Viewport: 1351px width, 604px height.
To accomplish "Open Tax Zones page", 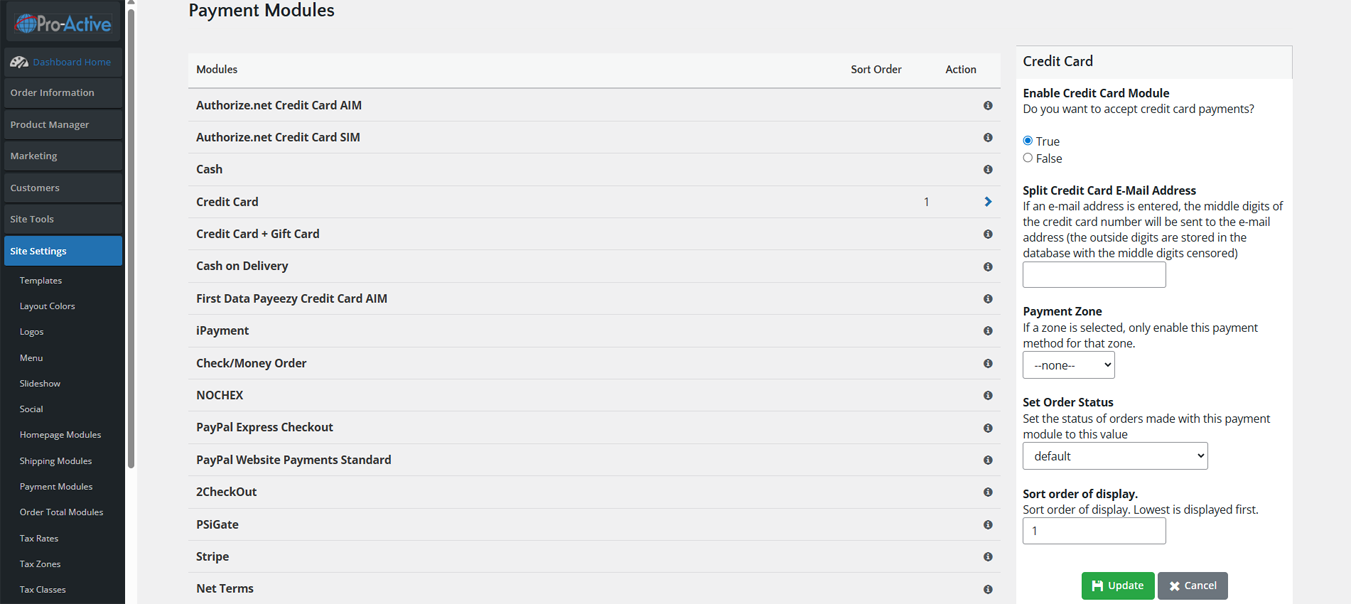I will [x=40, y=564].
